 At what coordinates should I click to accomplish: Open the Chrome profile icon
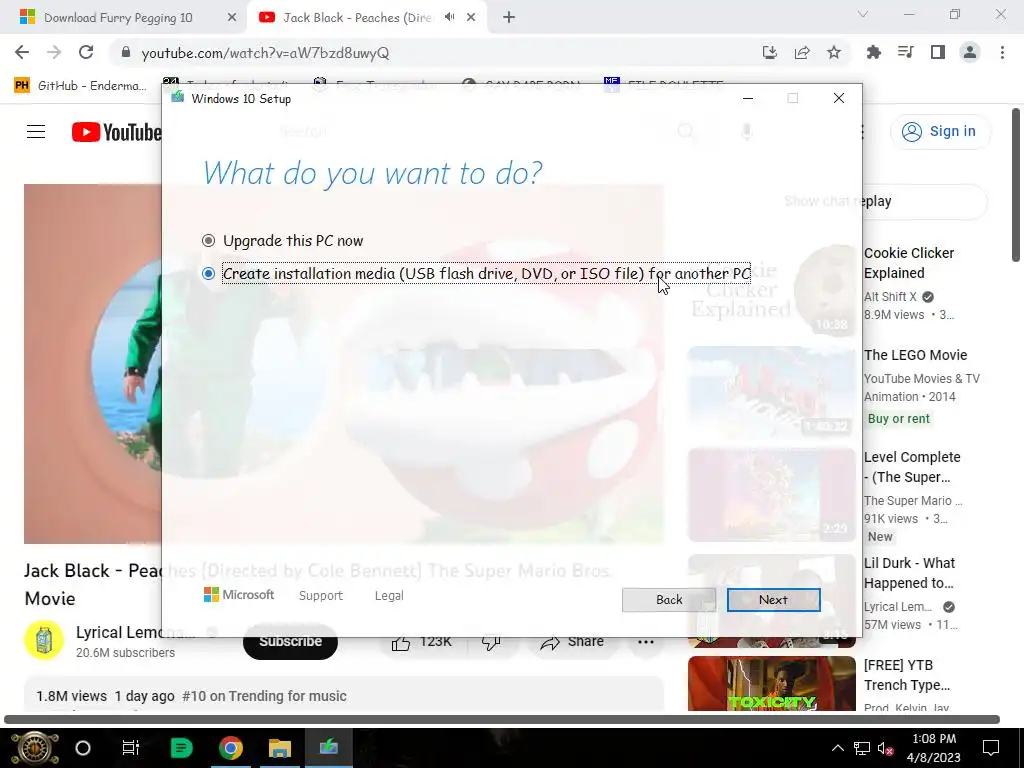tap(970, 52)
